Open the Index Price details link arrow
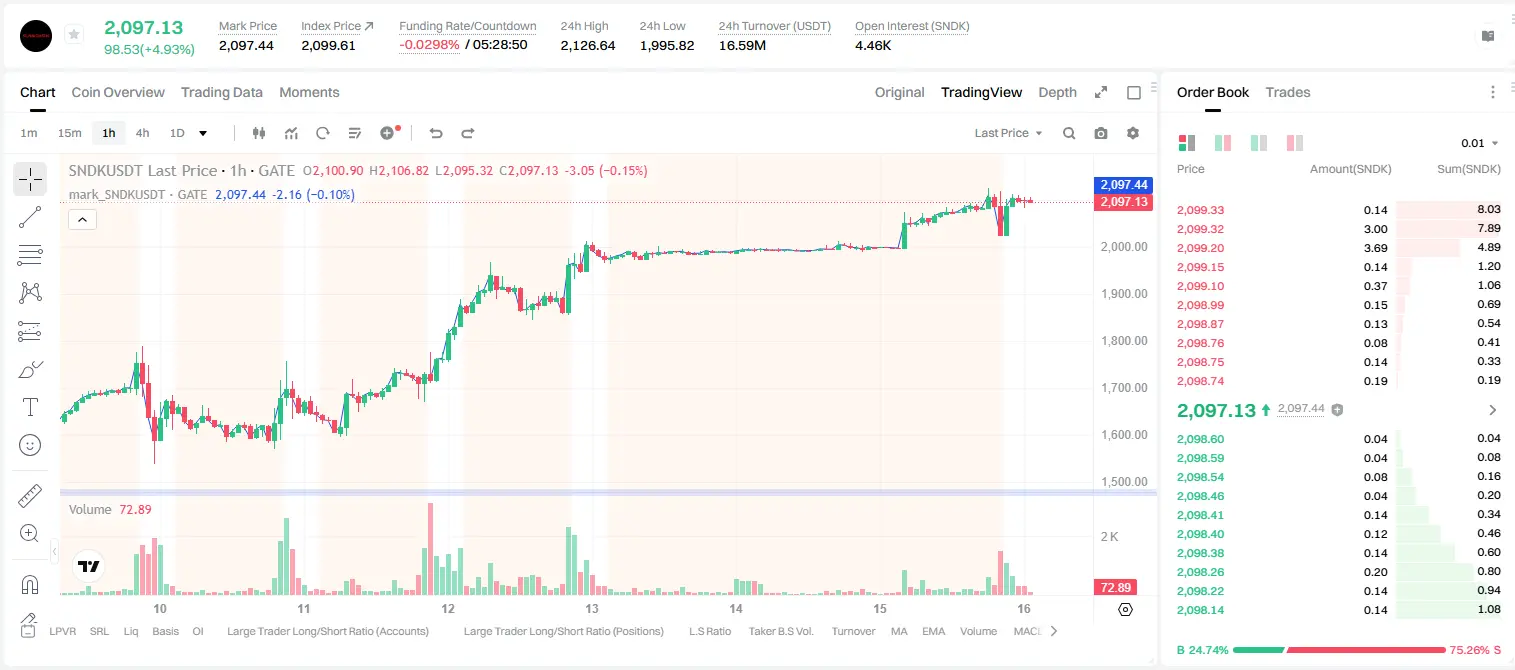Image resolution: width=1515 pixels, height=670 pixels. coord(369,26)
